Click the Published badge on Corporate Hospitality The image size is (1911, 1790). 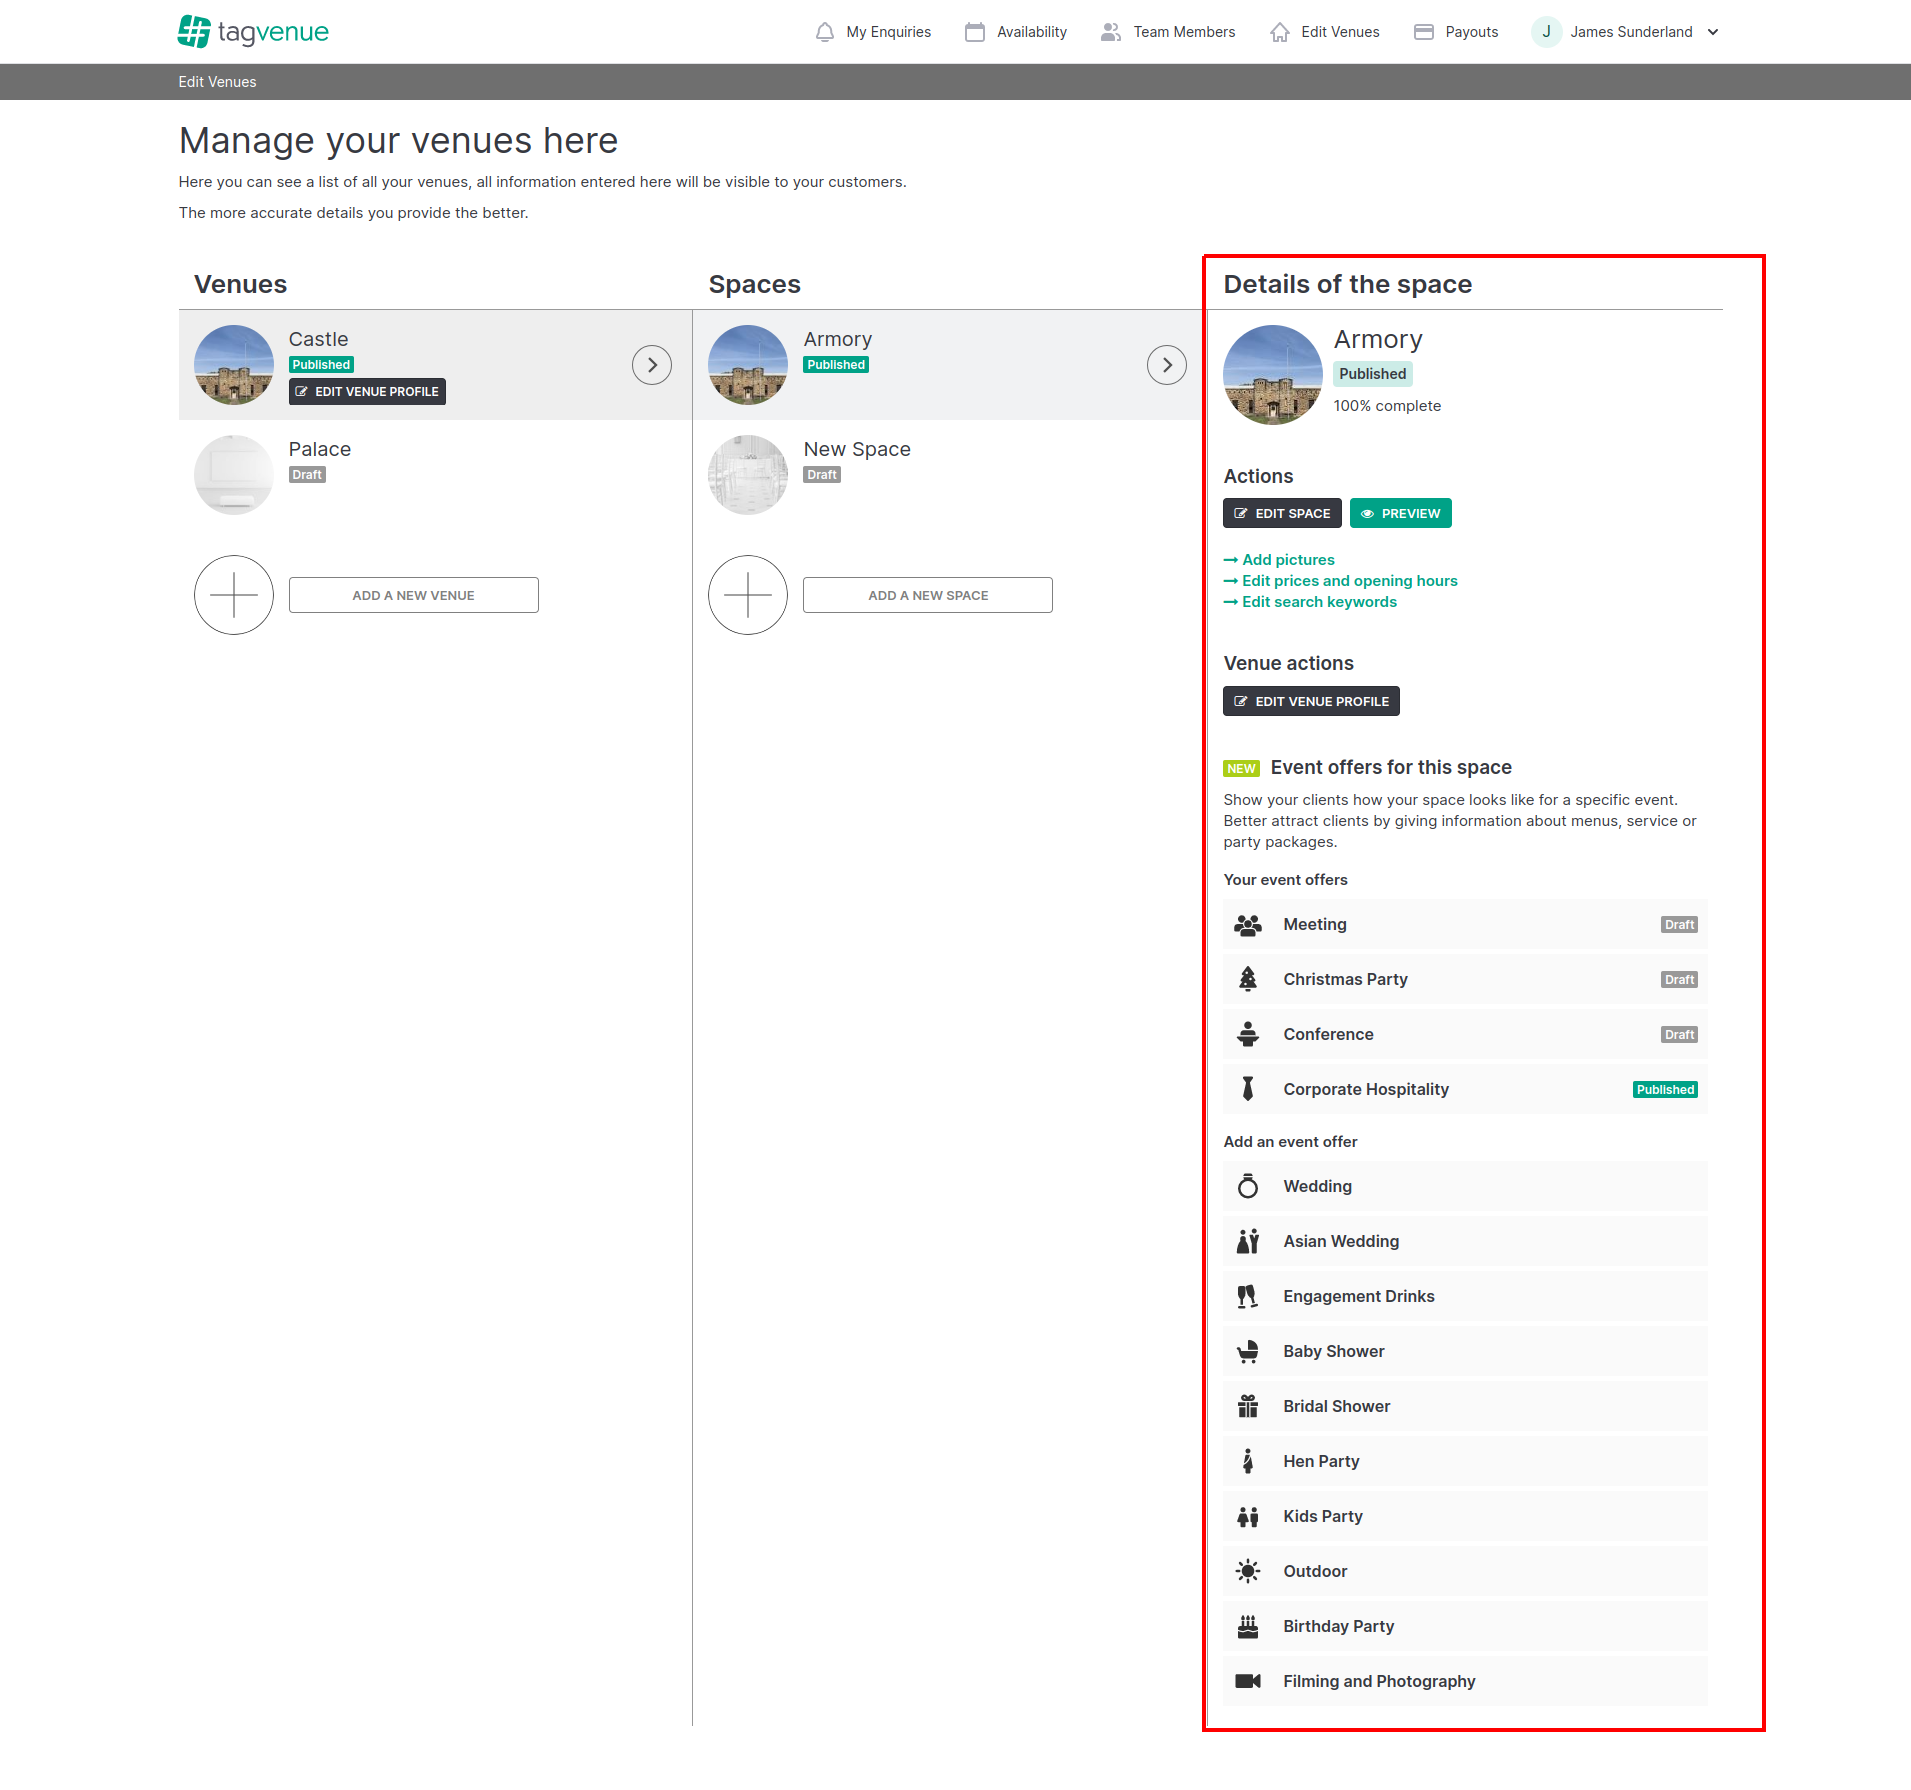coord(1665,1090)
